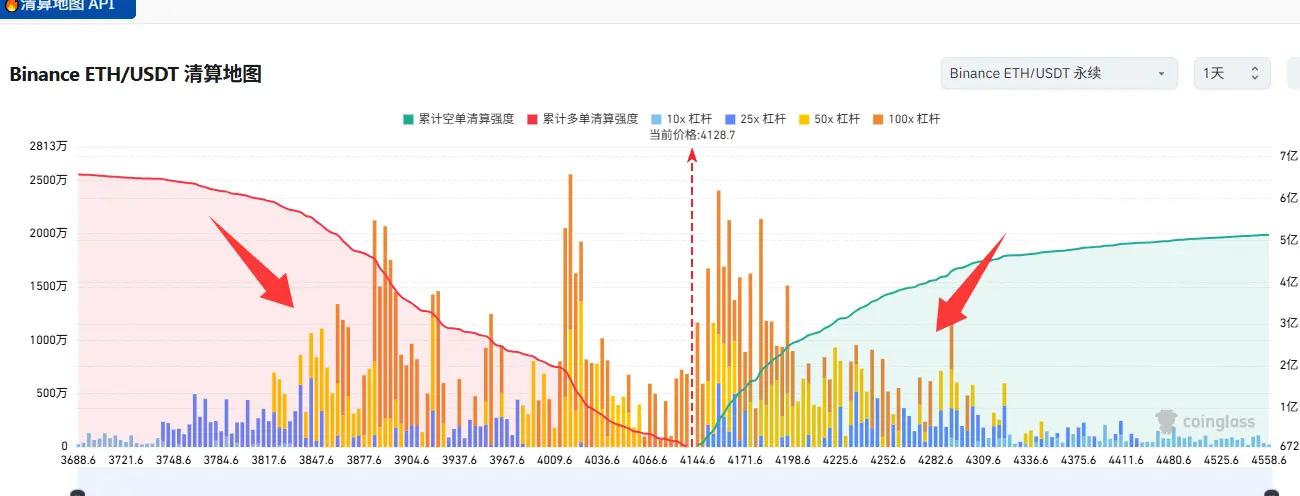This screenshot has width=1300, height=496.
Task: Open the 1天 time range selector
Action: pyautogui.click(x=1232, y=73)
